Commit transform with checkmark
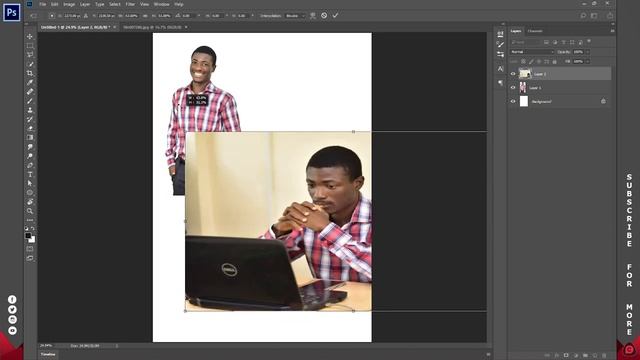The width and height of the screenshot is (640, 360). tap(335, 16)
